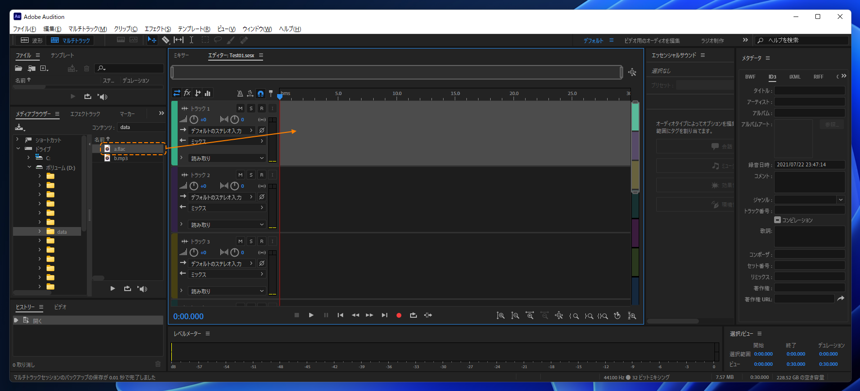Viewport: 860px width, 391px height.
Task: Show the fx effects track view
Action: 187,93
